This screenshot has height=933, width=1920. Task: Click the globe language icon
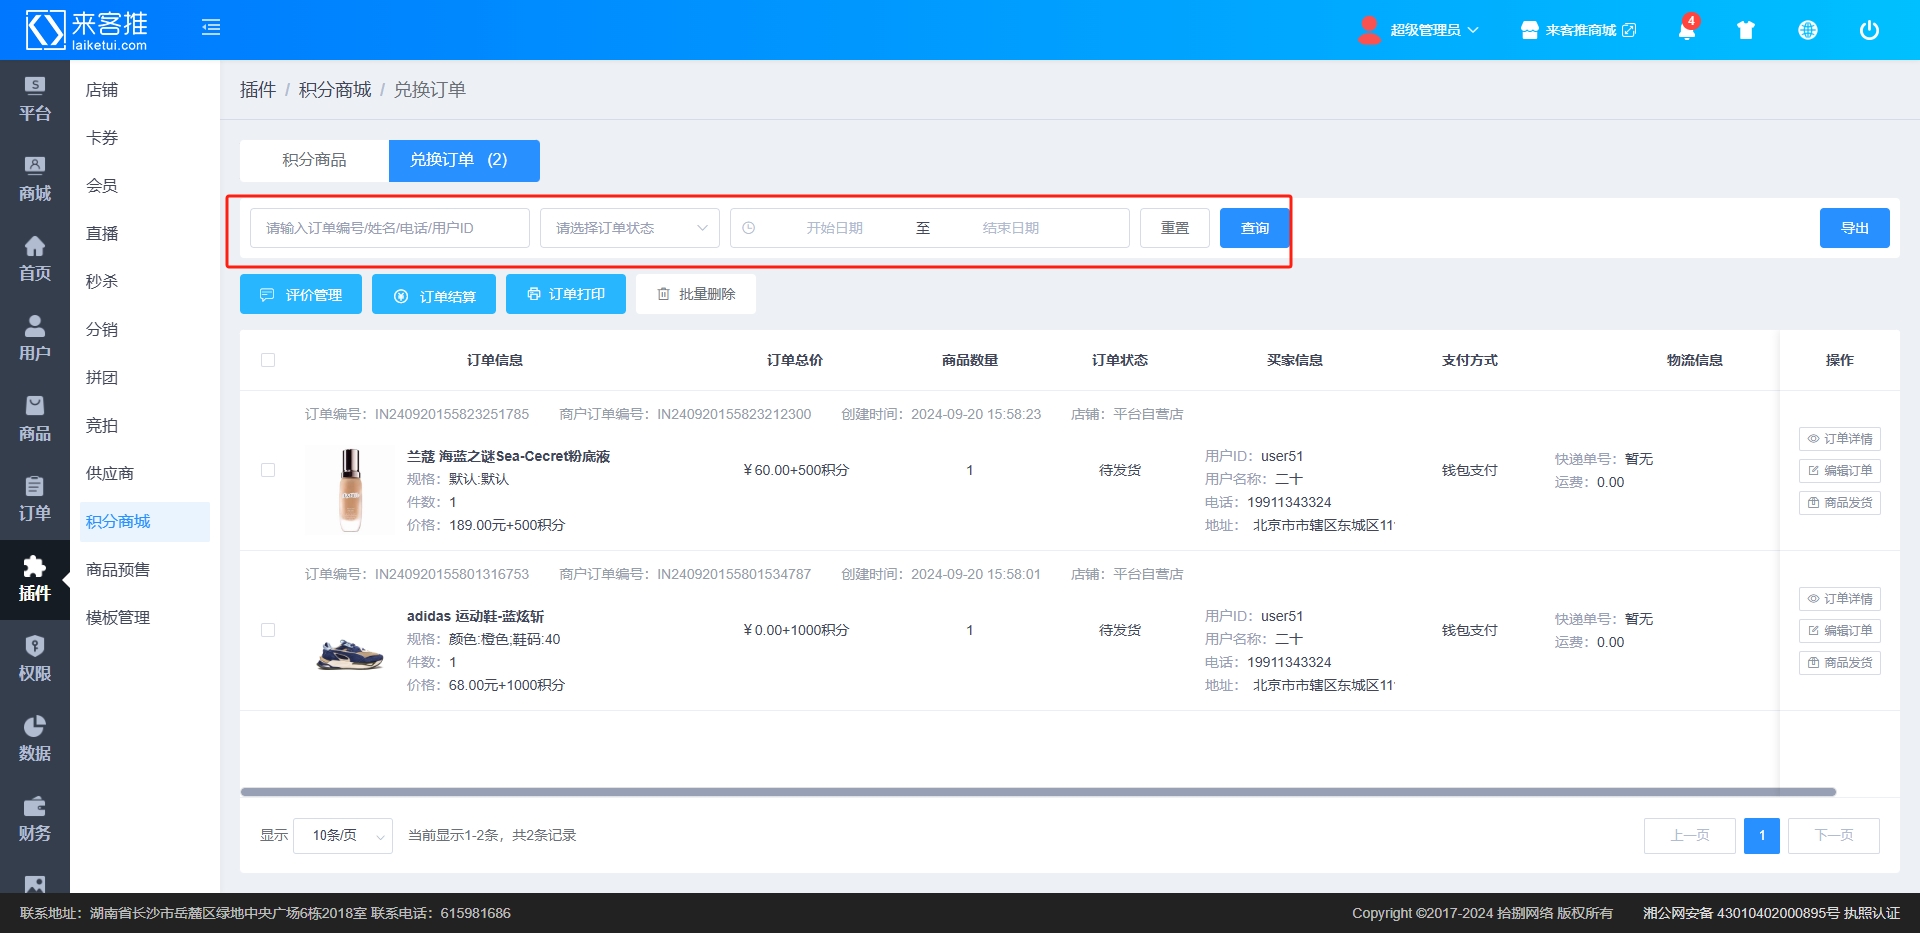(x=1808, y=30)
